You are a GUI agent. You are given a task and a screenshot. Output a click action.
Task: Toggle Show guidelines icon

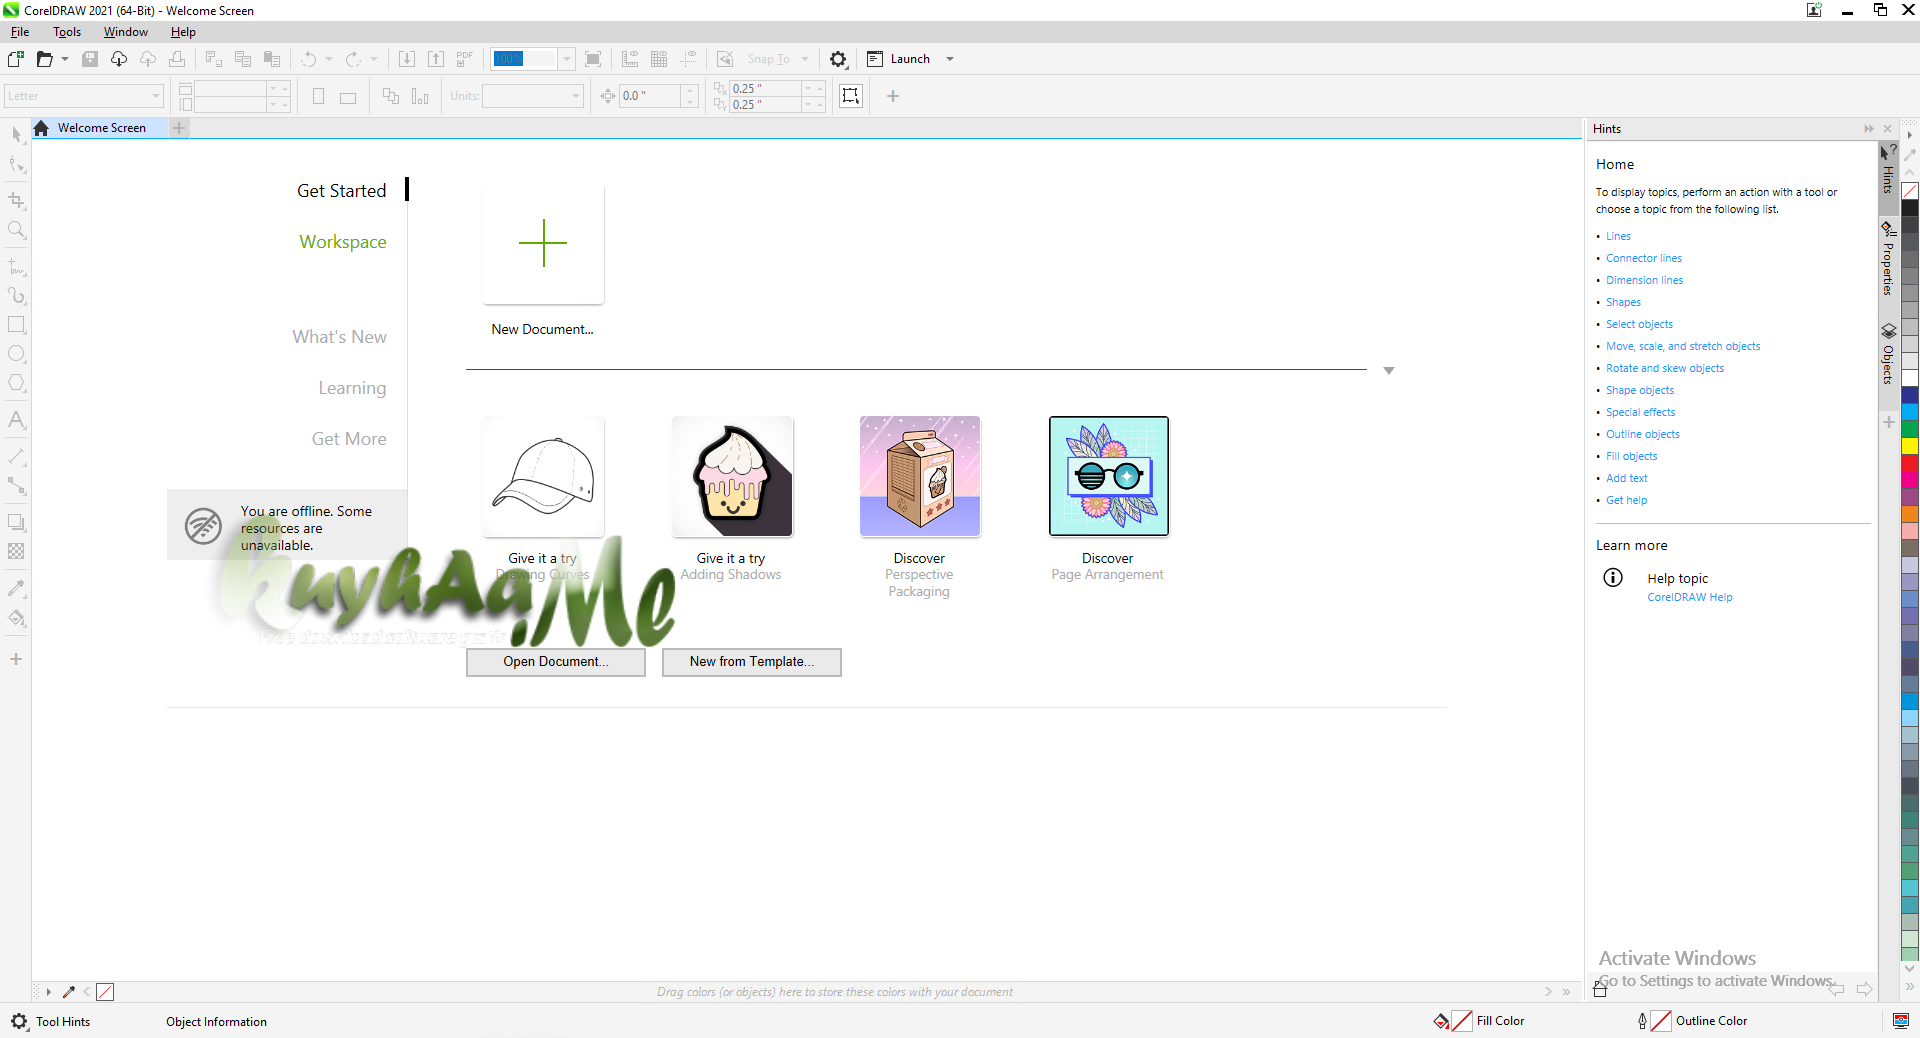688,59
